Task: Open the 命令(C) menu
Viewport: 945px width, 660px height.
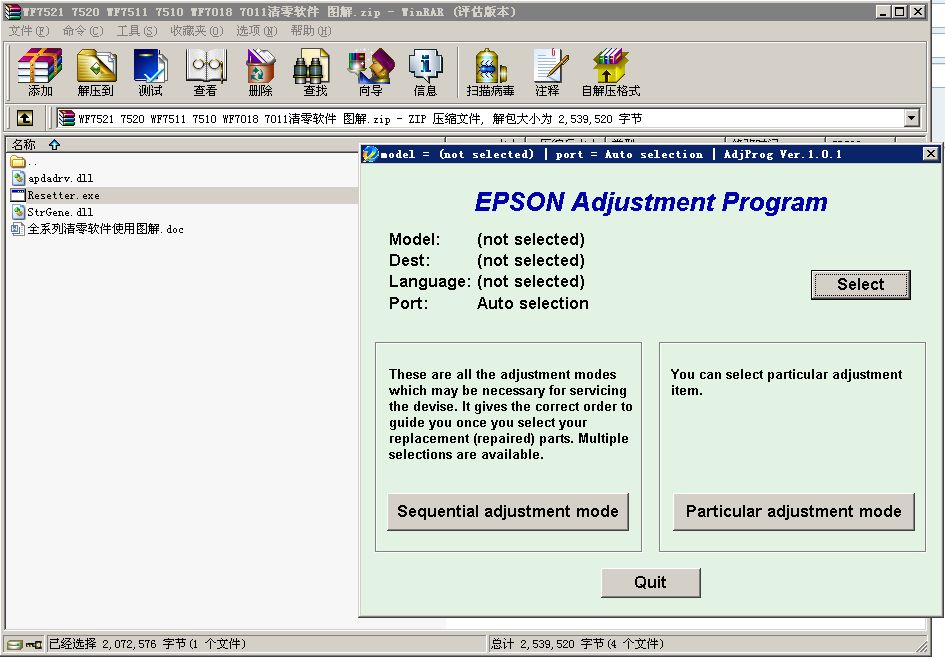Action: (83, 31)
